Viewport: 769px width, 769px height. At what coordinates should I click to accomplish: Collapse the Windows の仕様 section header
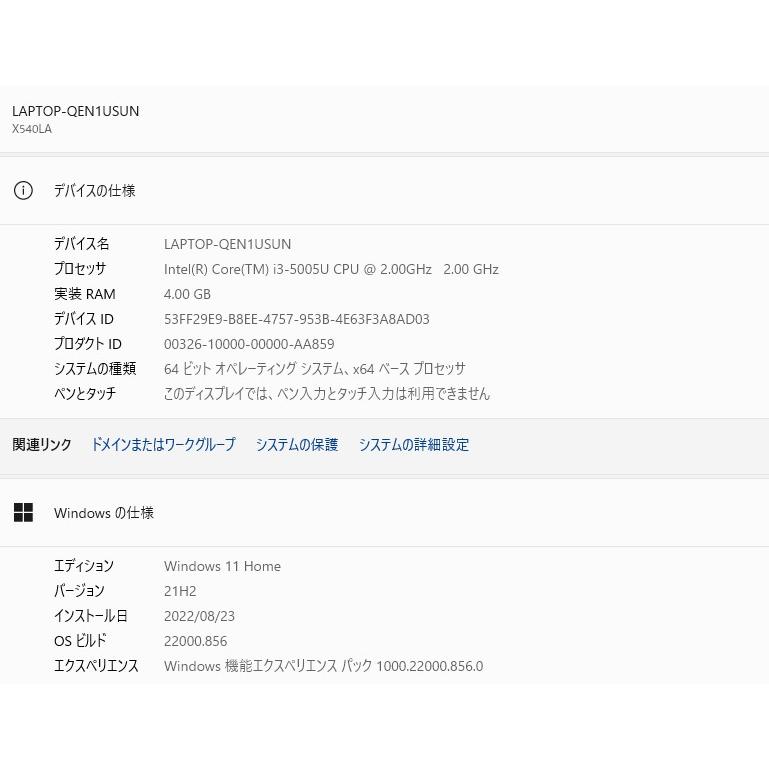[x=104, y=513]
